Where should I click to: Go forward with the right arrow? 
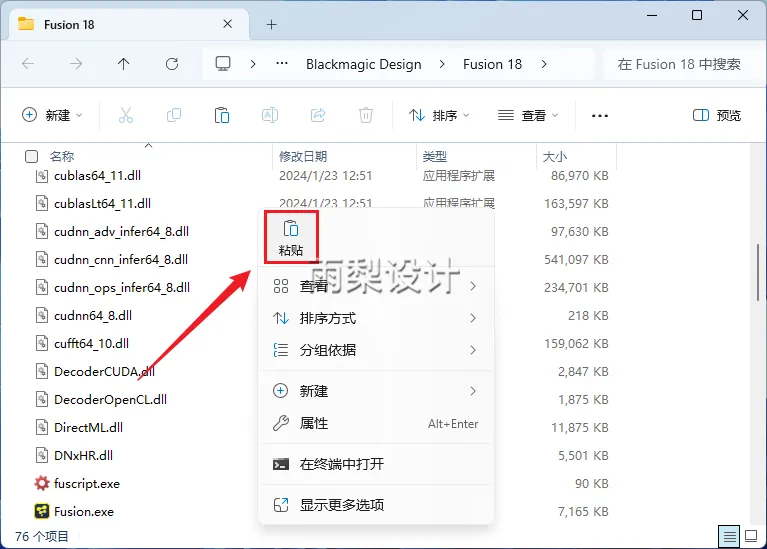[76, 64]
